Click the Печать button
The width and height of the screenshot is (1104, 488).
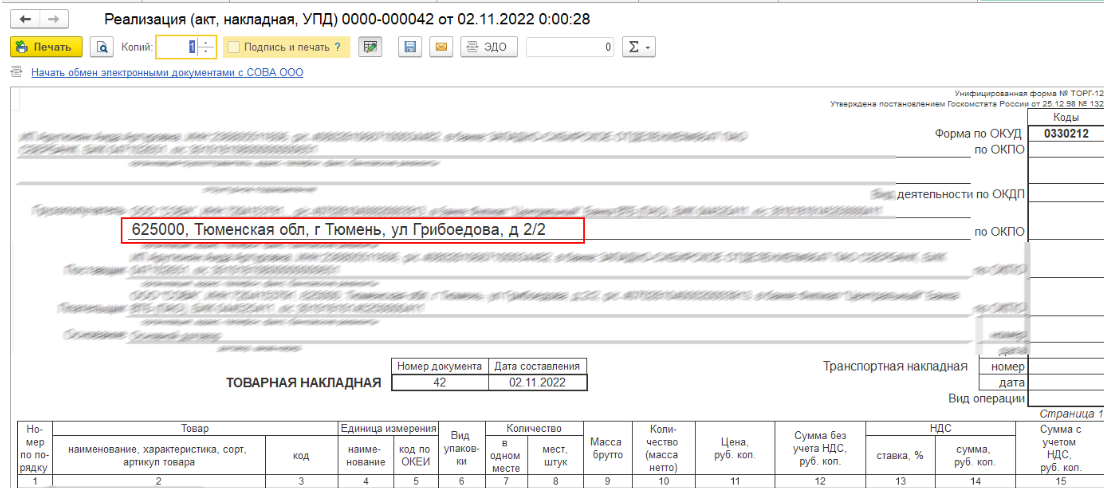(x=46, y=47)
